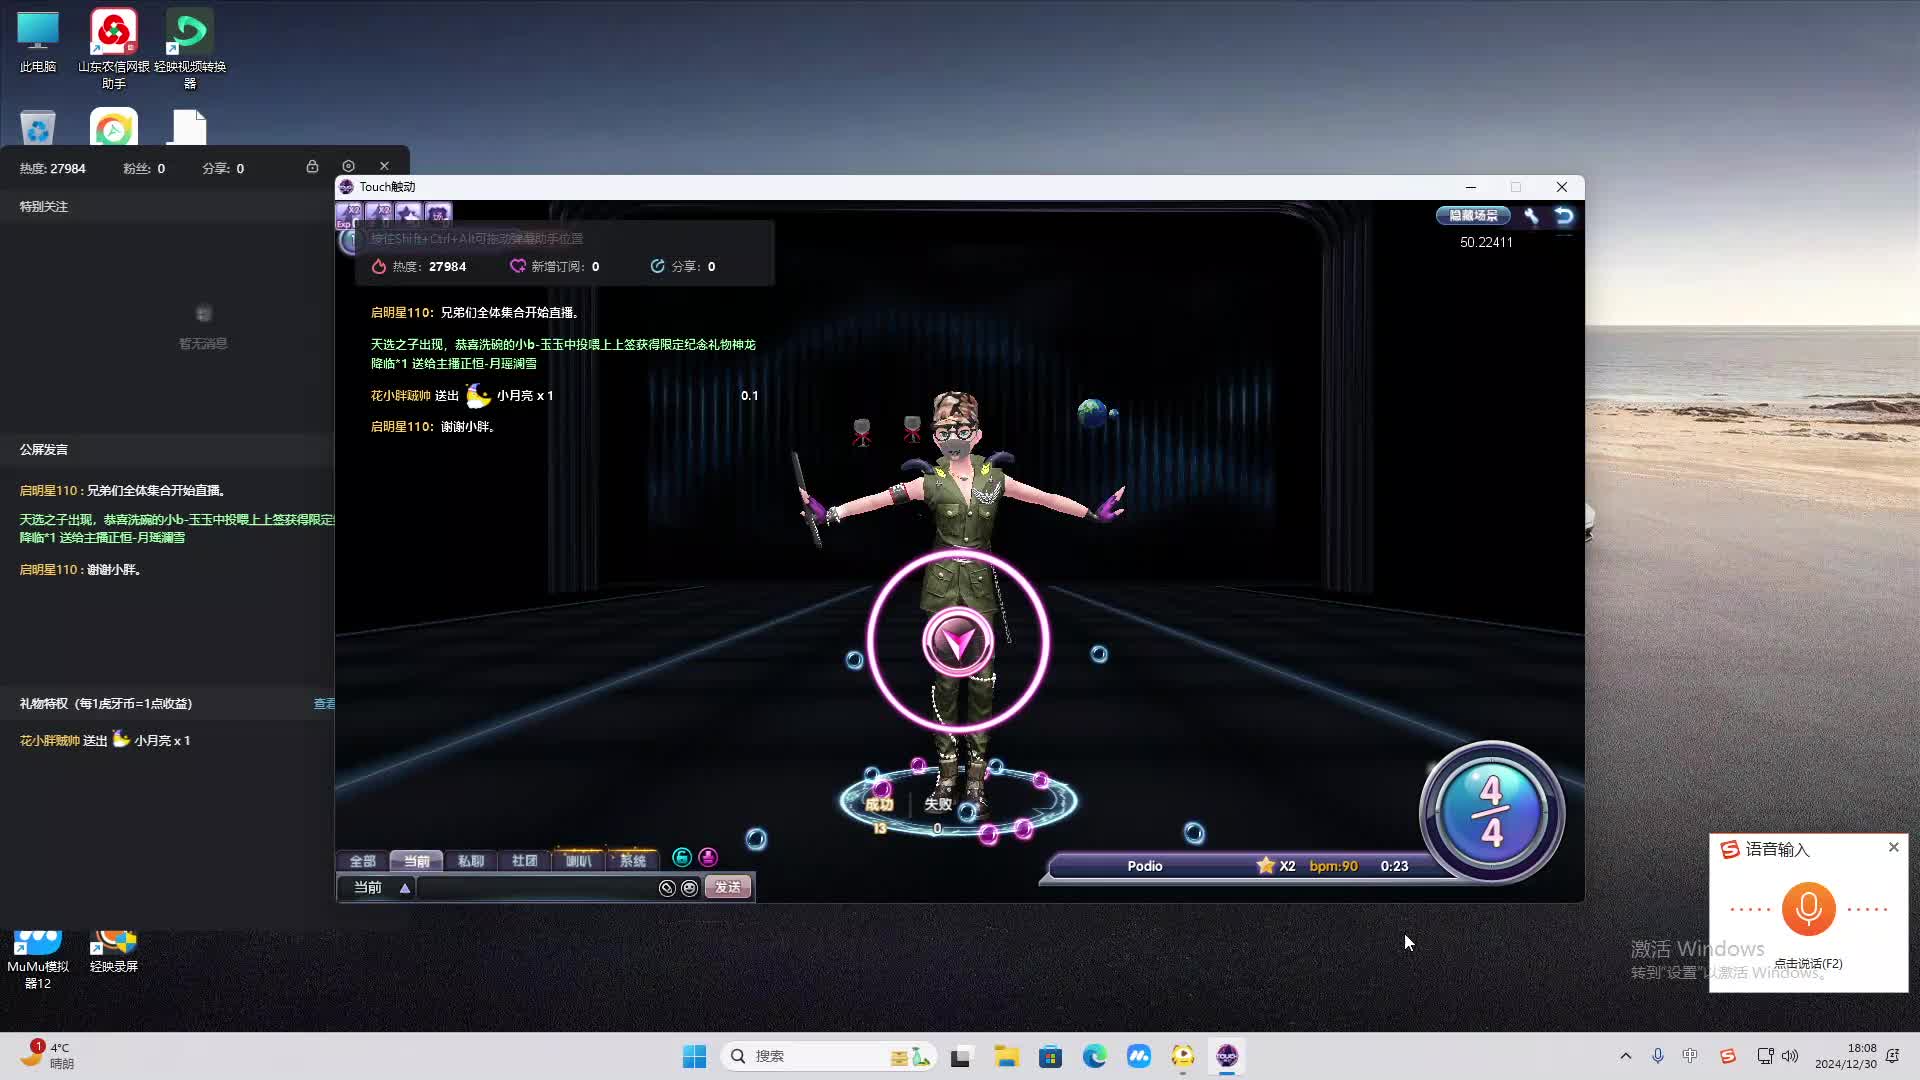This screenshot has width=1920, height=1080.
Task: Click the chat message input field
Action: point(535,888)
